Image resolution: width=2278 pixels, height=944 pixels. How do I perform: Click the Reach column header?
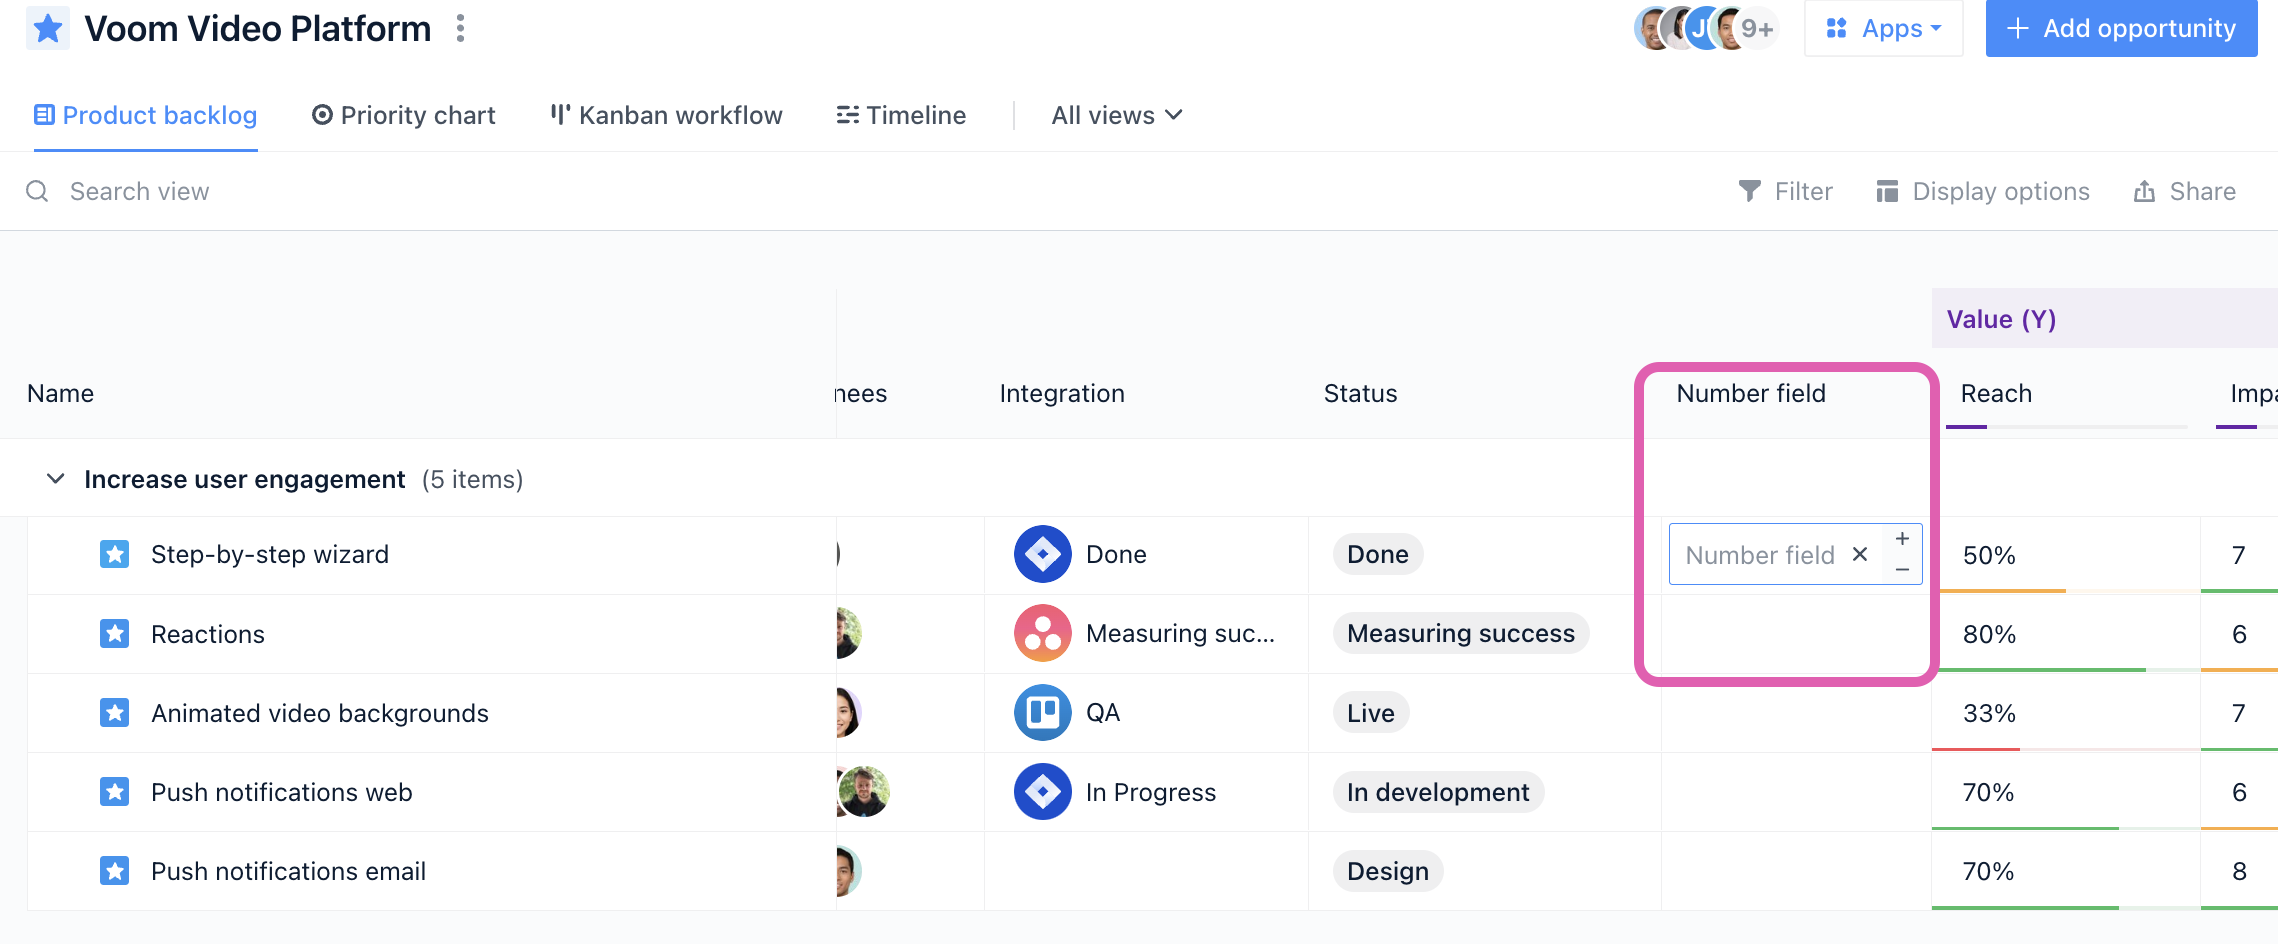pos(1996,393)
